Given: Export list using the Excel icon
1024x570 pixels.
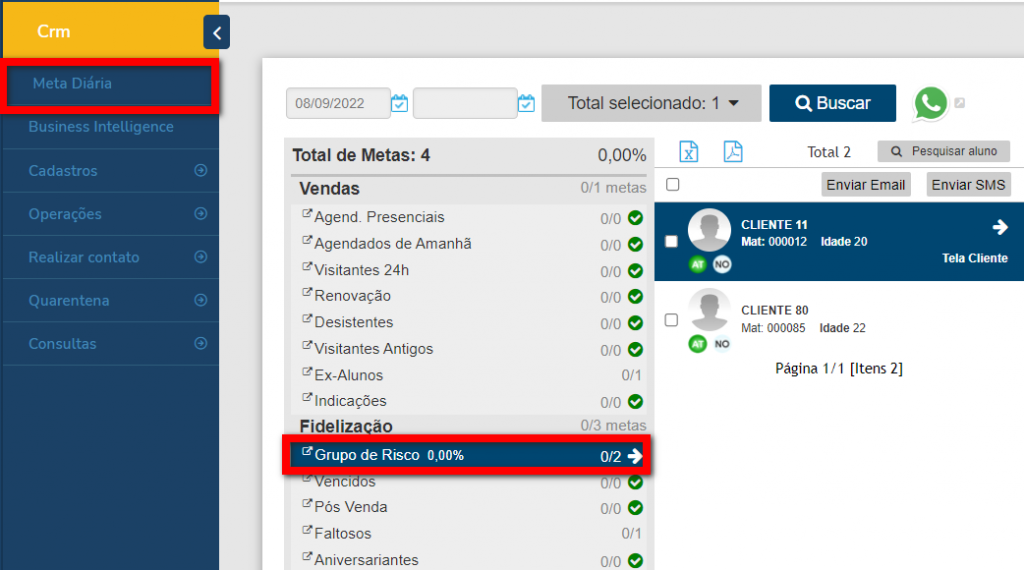Looking at the screenshot, I should pos(689,151).
